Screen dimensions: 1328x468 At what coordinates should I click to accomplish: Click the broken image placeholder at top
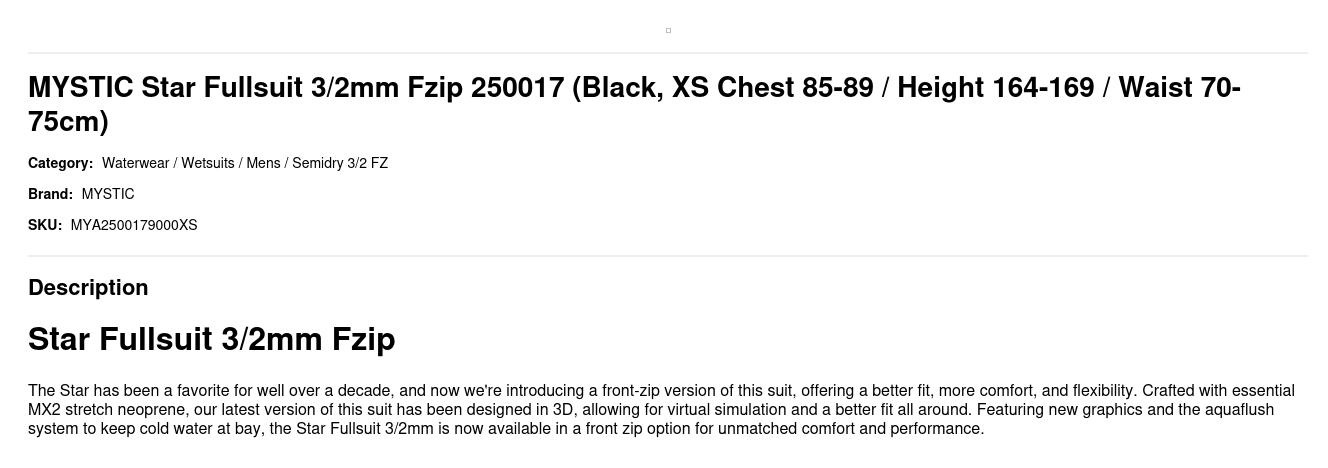(x=668, y=30)
